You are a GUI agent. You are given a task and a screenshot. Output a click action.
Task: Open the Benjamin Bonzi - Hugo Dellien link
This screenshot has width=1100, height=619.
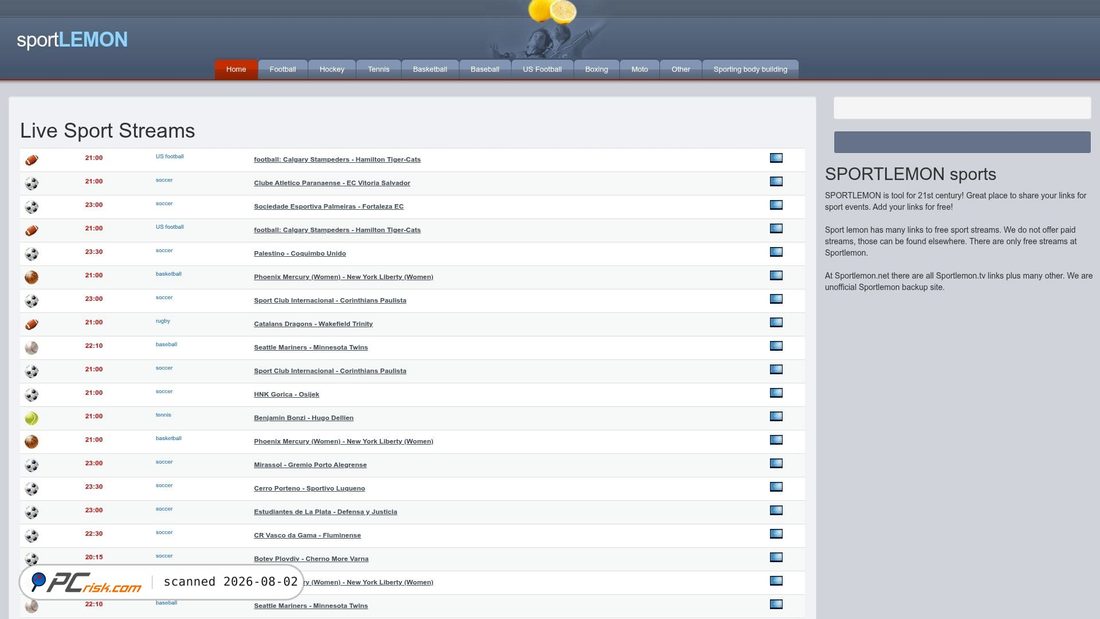click(x=304, y=418)
